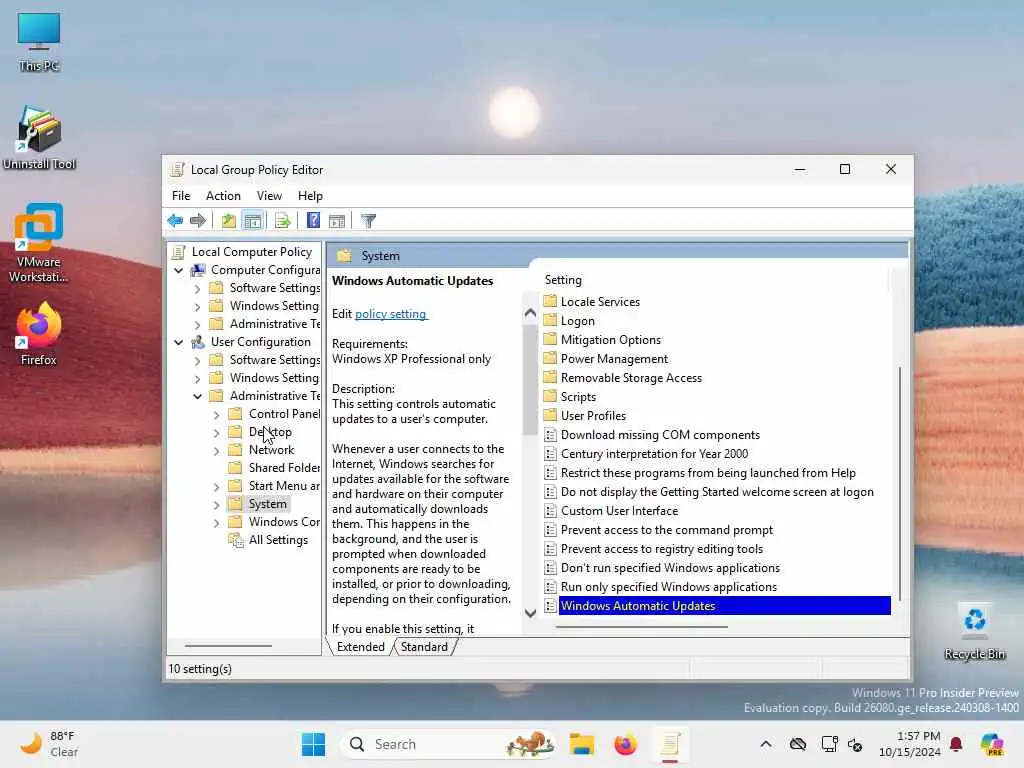Select Download missing COM components
Image resolution: width=1024 pixels, height=768 pixels.
660,434
